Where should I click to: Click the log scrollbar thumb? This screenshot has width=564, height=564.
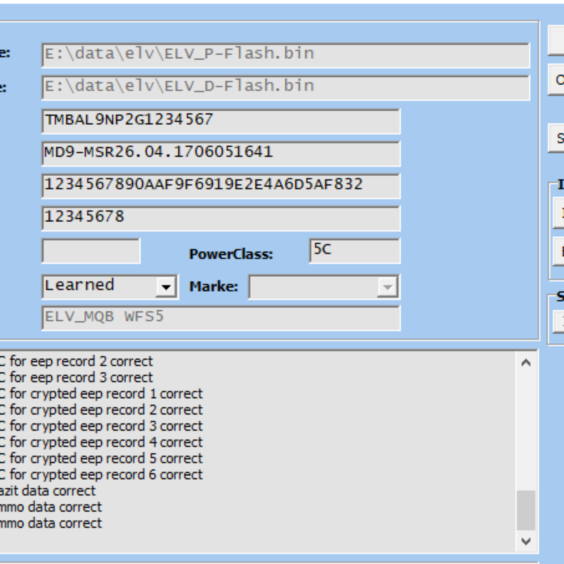click(526, 510)
